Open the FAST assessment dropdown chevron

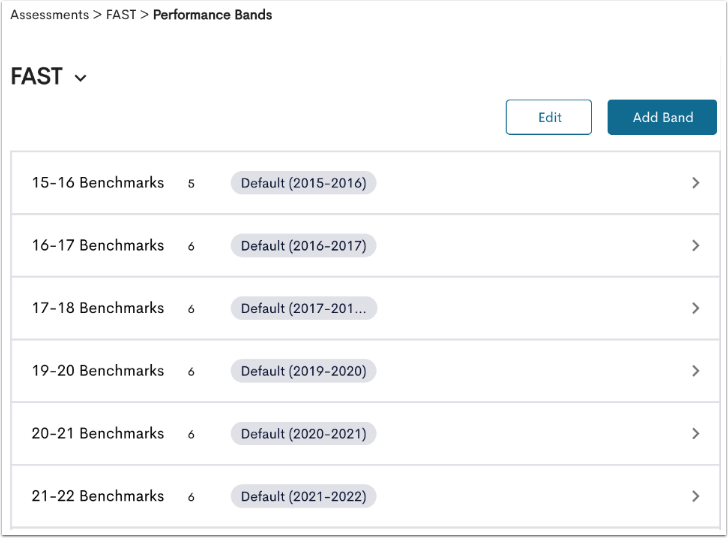[80, 78]
